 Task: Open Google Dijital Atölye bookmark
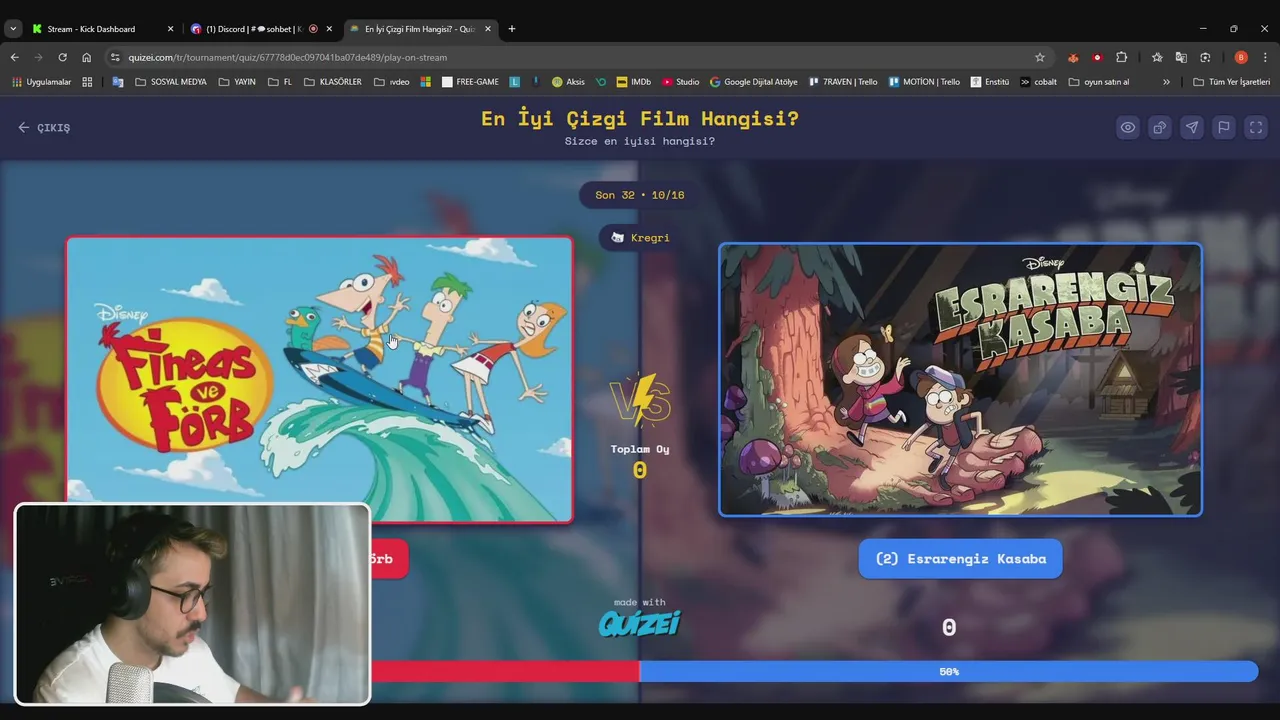[x=753, y=82]
